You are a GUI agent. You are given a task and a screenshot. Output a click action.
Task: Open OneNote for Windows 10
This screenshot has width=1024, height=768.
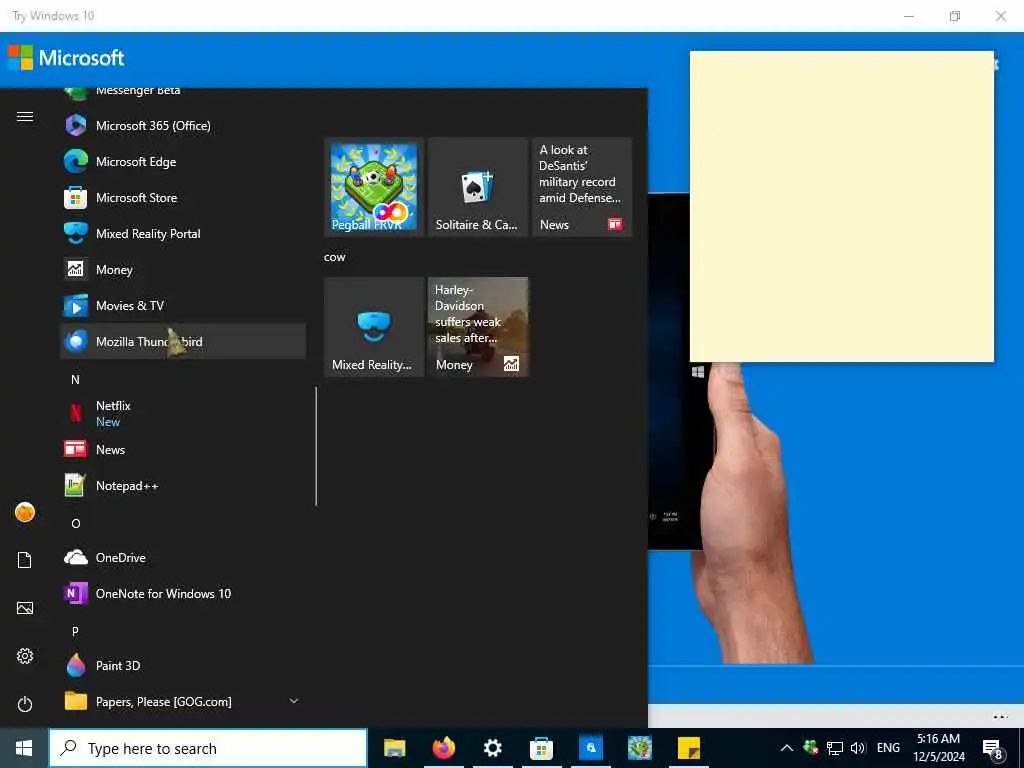(183, 593)
